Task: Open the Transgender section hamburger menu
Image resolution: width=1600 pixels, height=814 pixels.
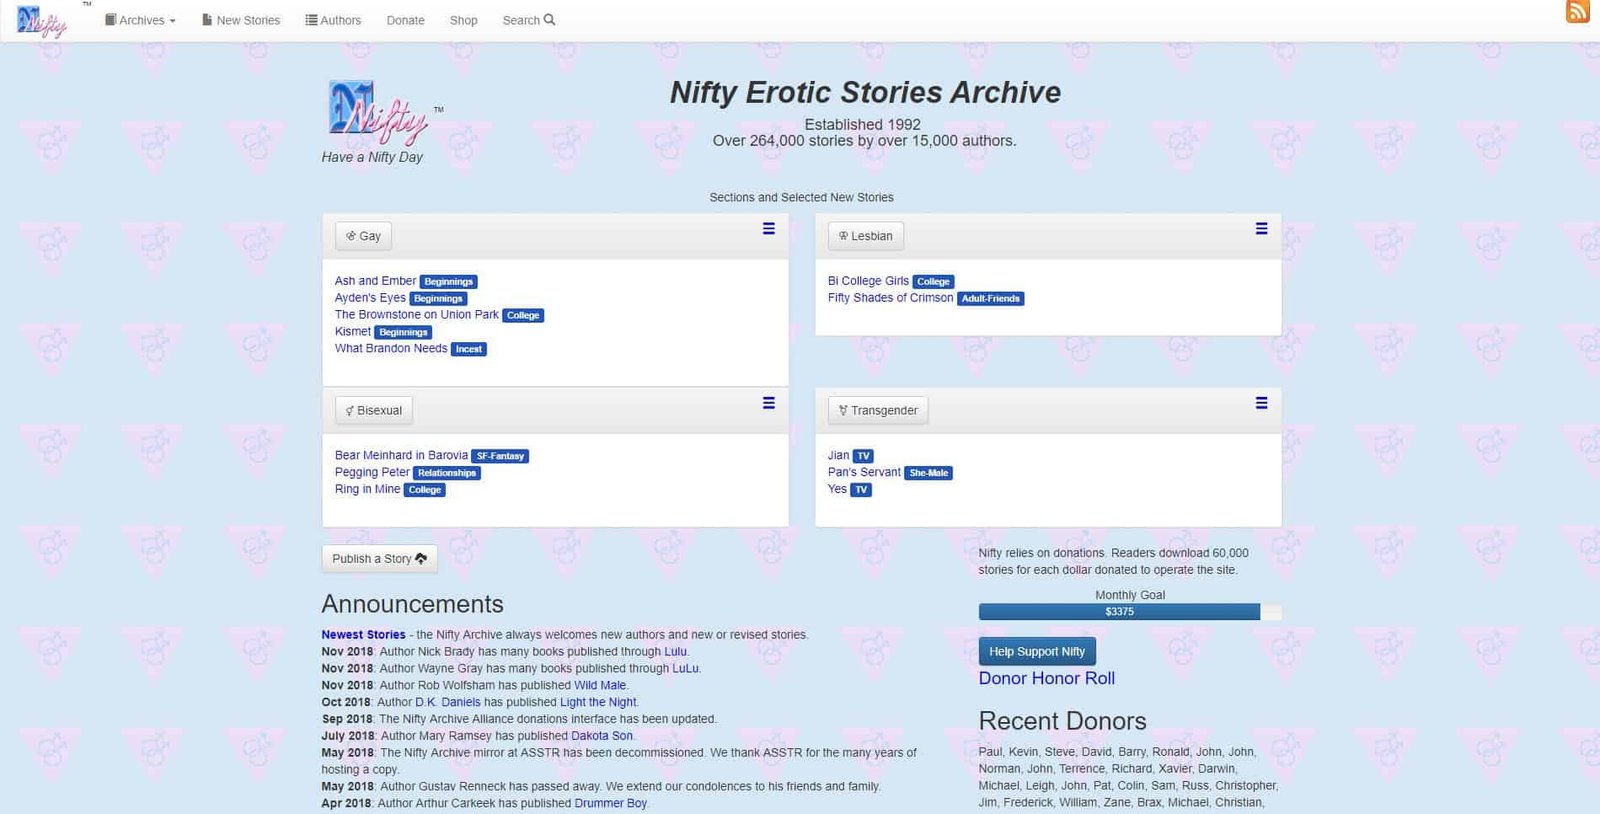Action: coord(1262,403)
